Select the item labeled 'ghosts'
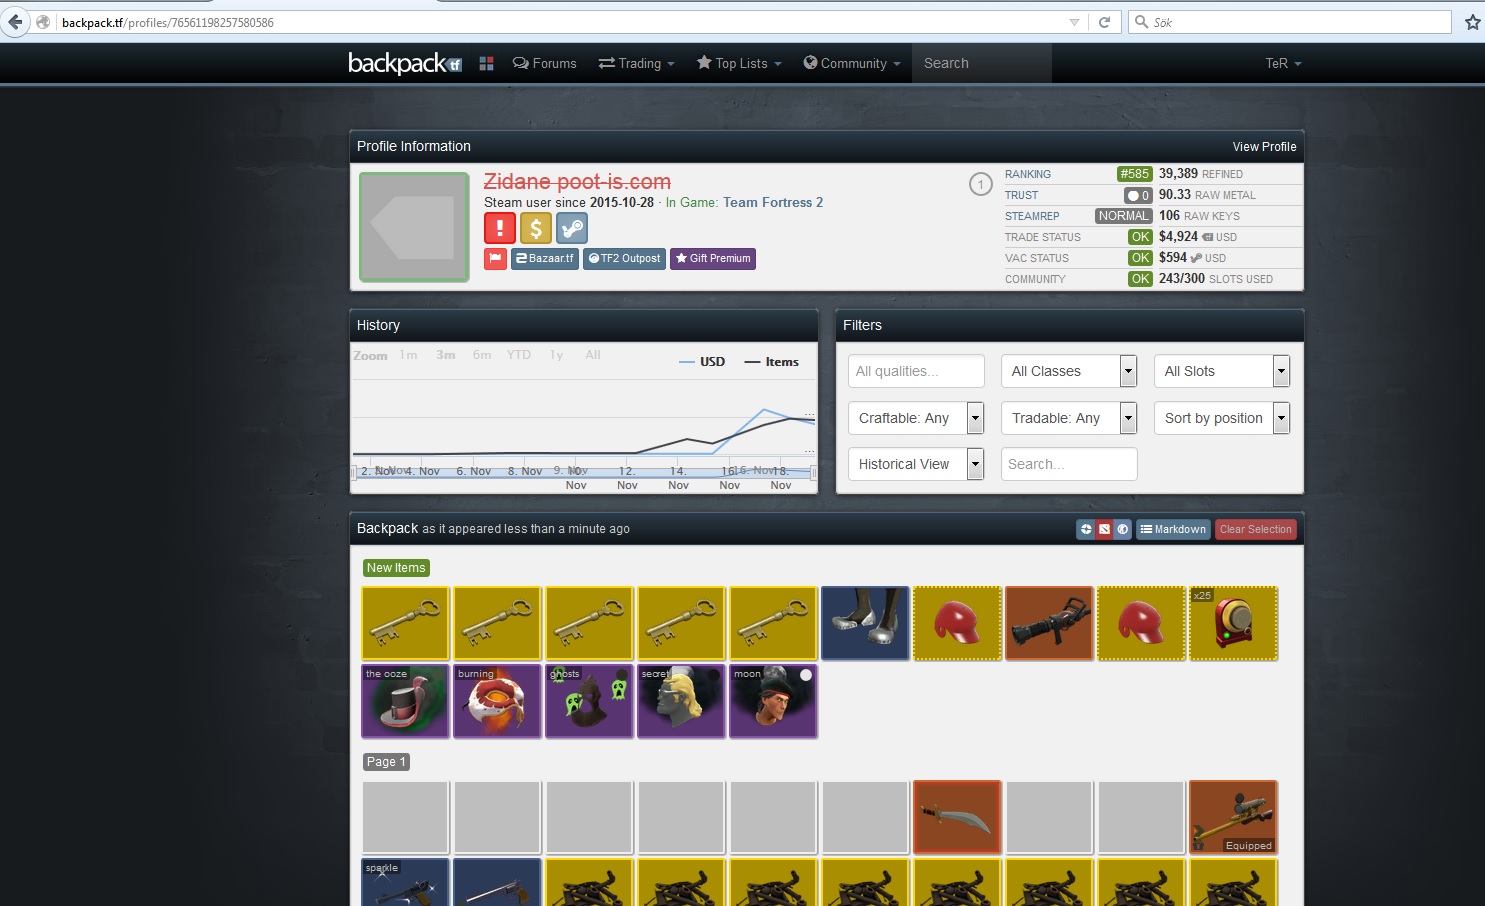This screenshot has width=1485, height=906. 589,702
